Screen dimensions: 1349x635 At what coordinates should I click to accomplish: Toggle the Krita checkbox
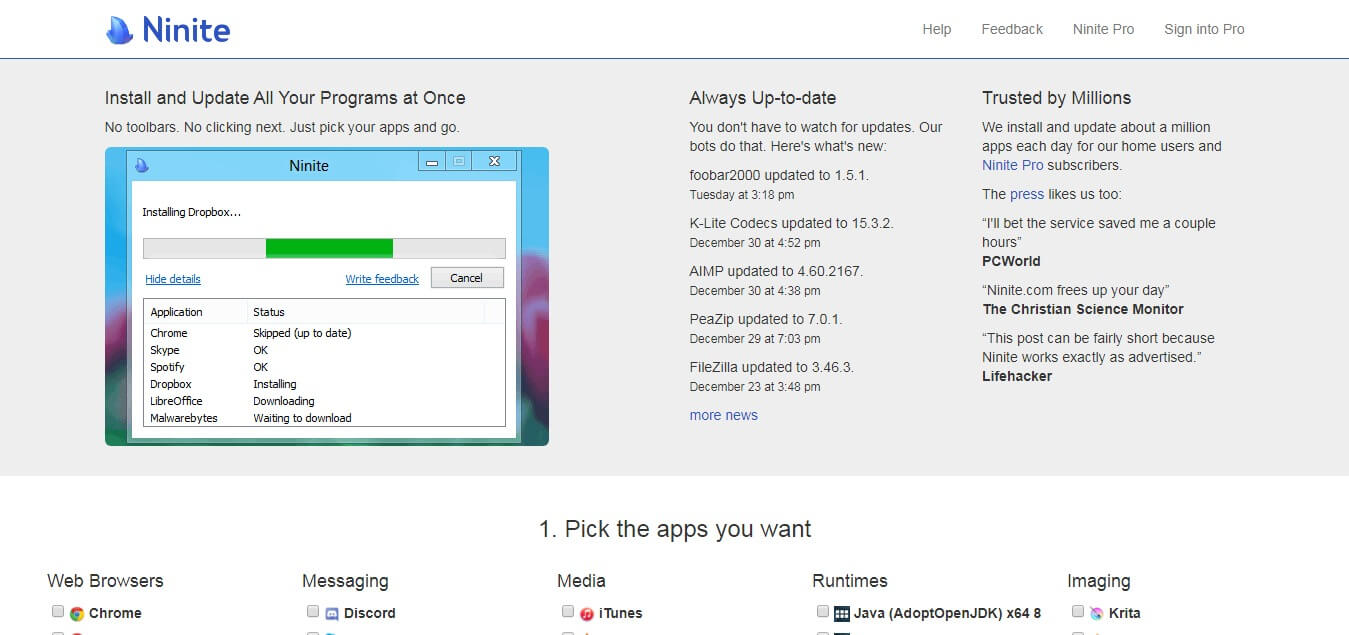[x=1078, y=612]
